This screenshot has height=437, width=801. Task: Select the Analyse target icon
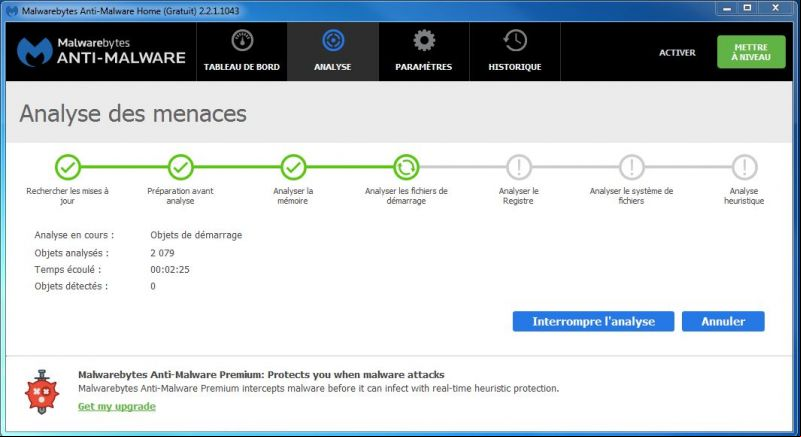coord(333,40)
